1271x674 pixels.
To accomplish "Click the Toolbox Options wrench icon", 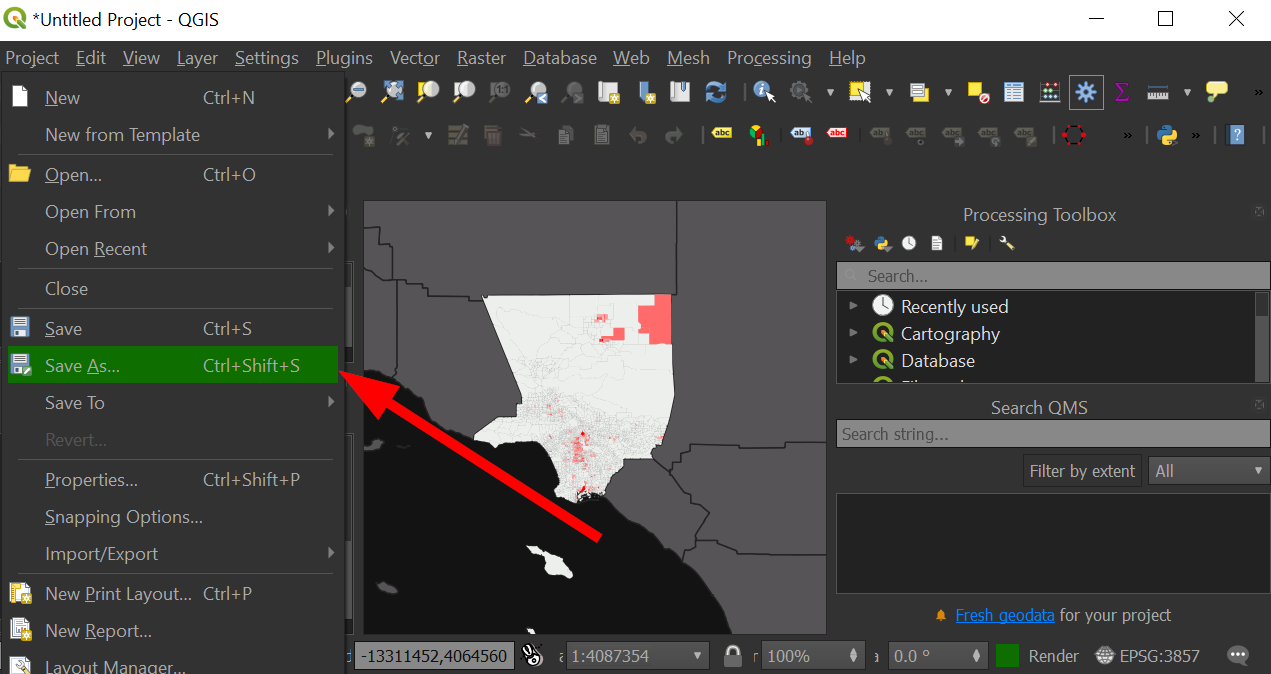I will tap(1007, 243).
